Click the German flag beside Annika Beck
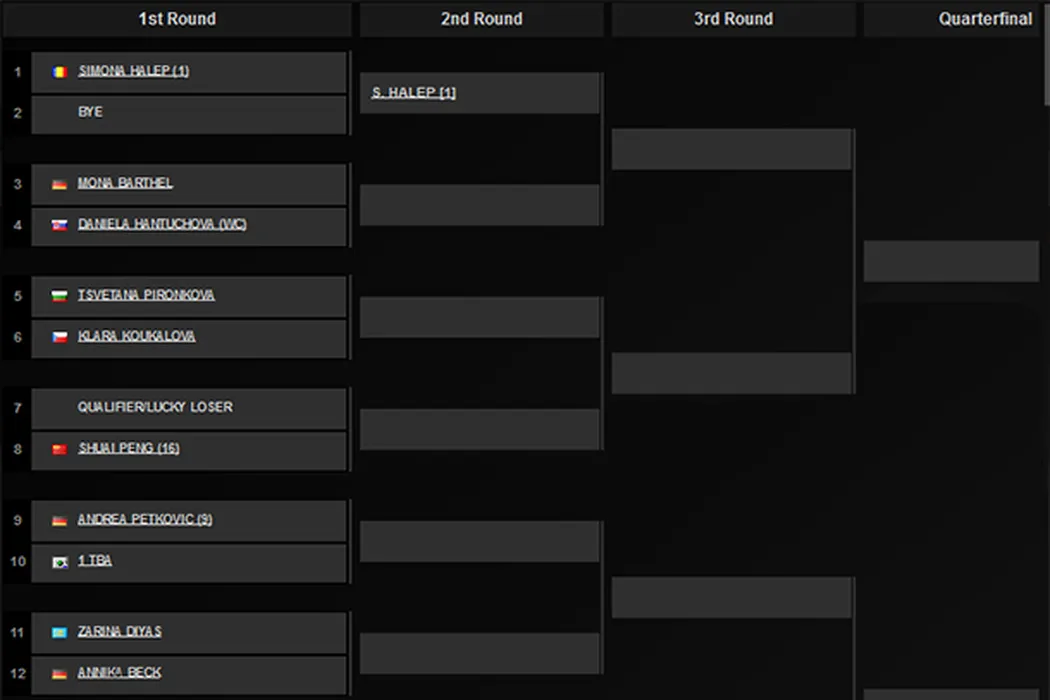The image size is (1050, 700). pyautogui.click(x=59, y=673)
